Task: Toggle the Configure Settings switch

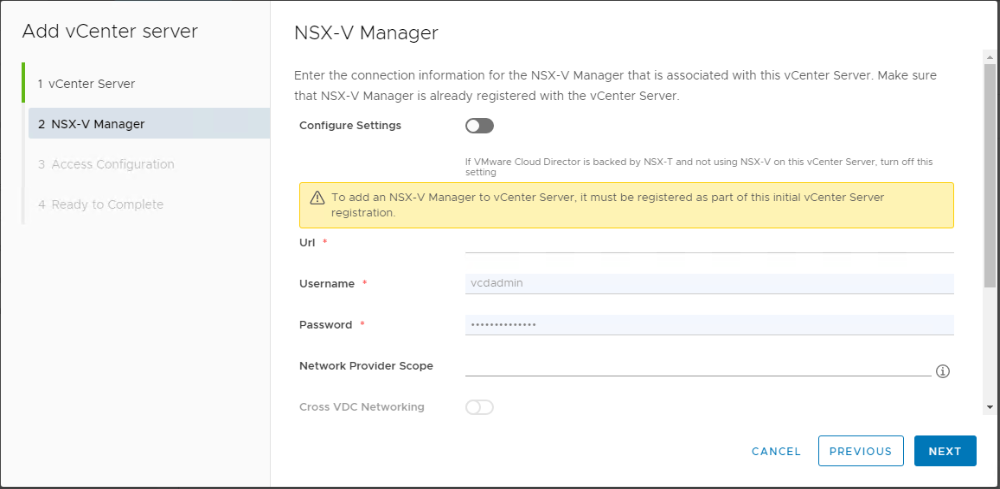Action: pos(480,126)
